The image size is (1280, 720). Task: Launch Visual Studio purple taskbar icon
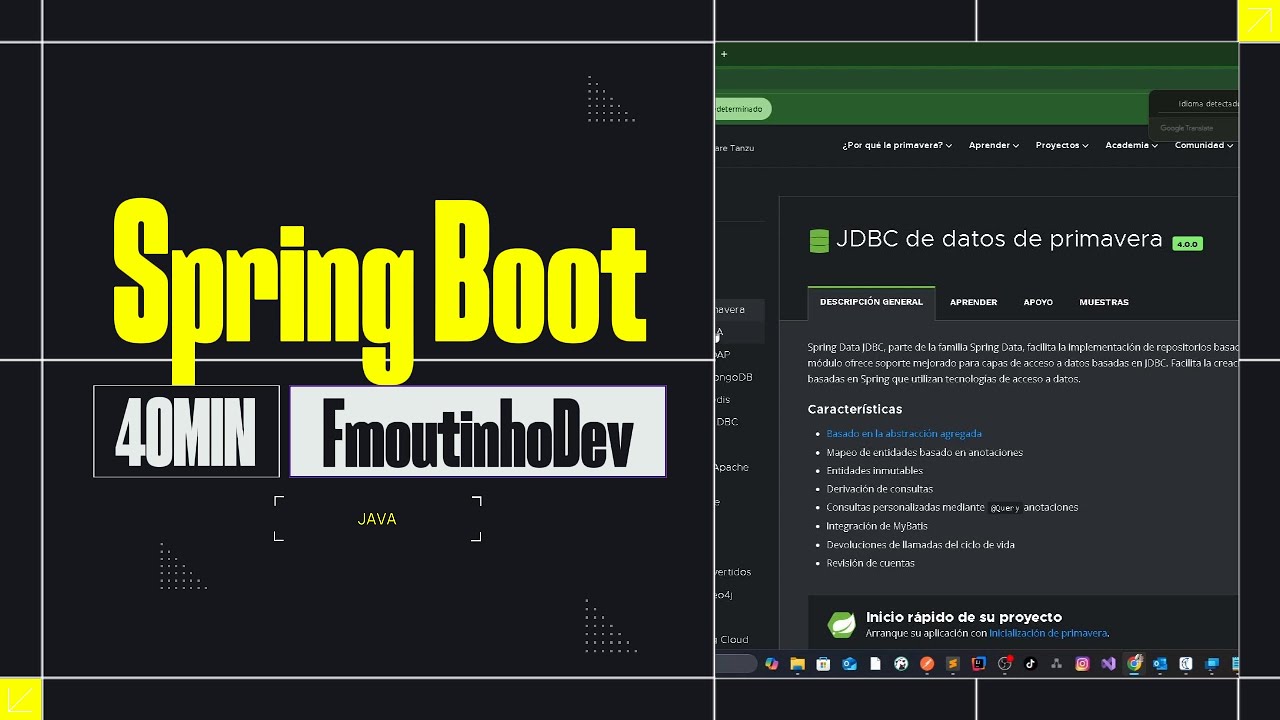tap(1108, 664)
